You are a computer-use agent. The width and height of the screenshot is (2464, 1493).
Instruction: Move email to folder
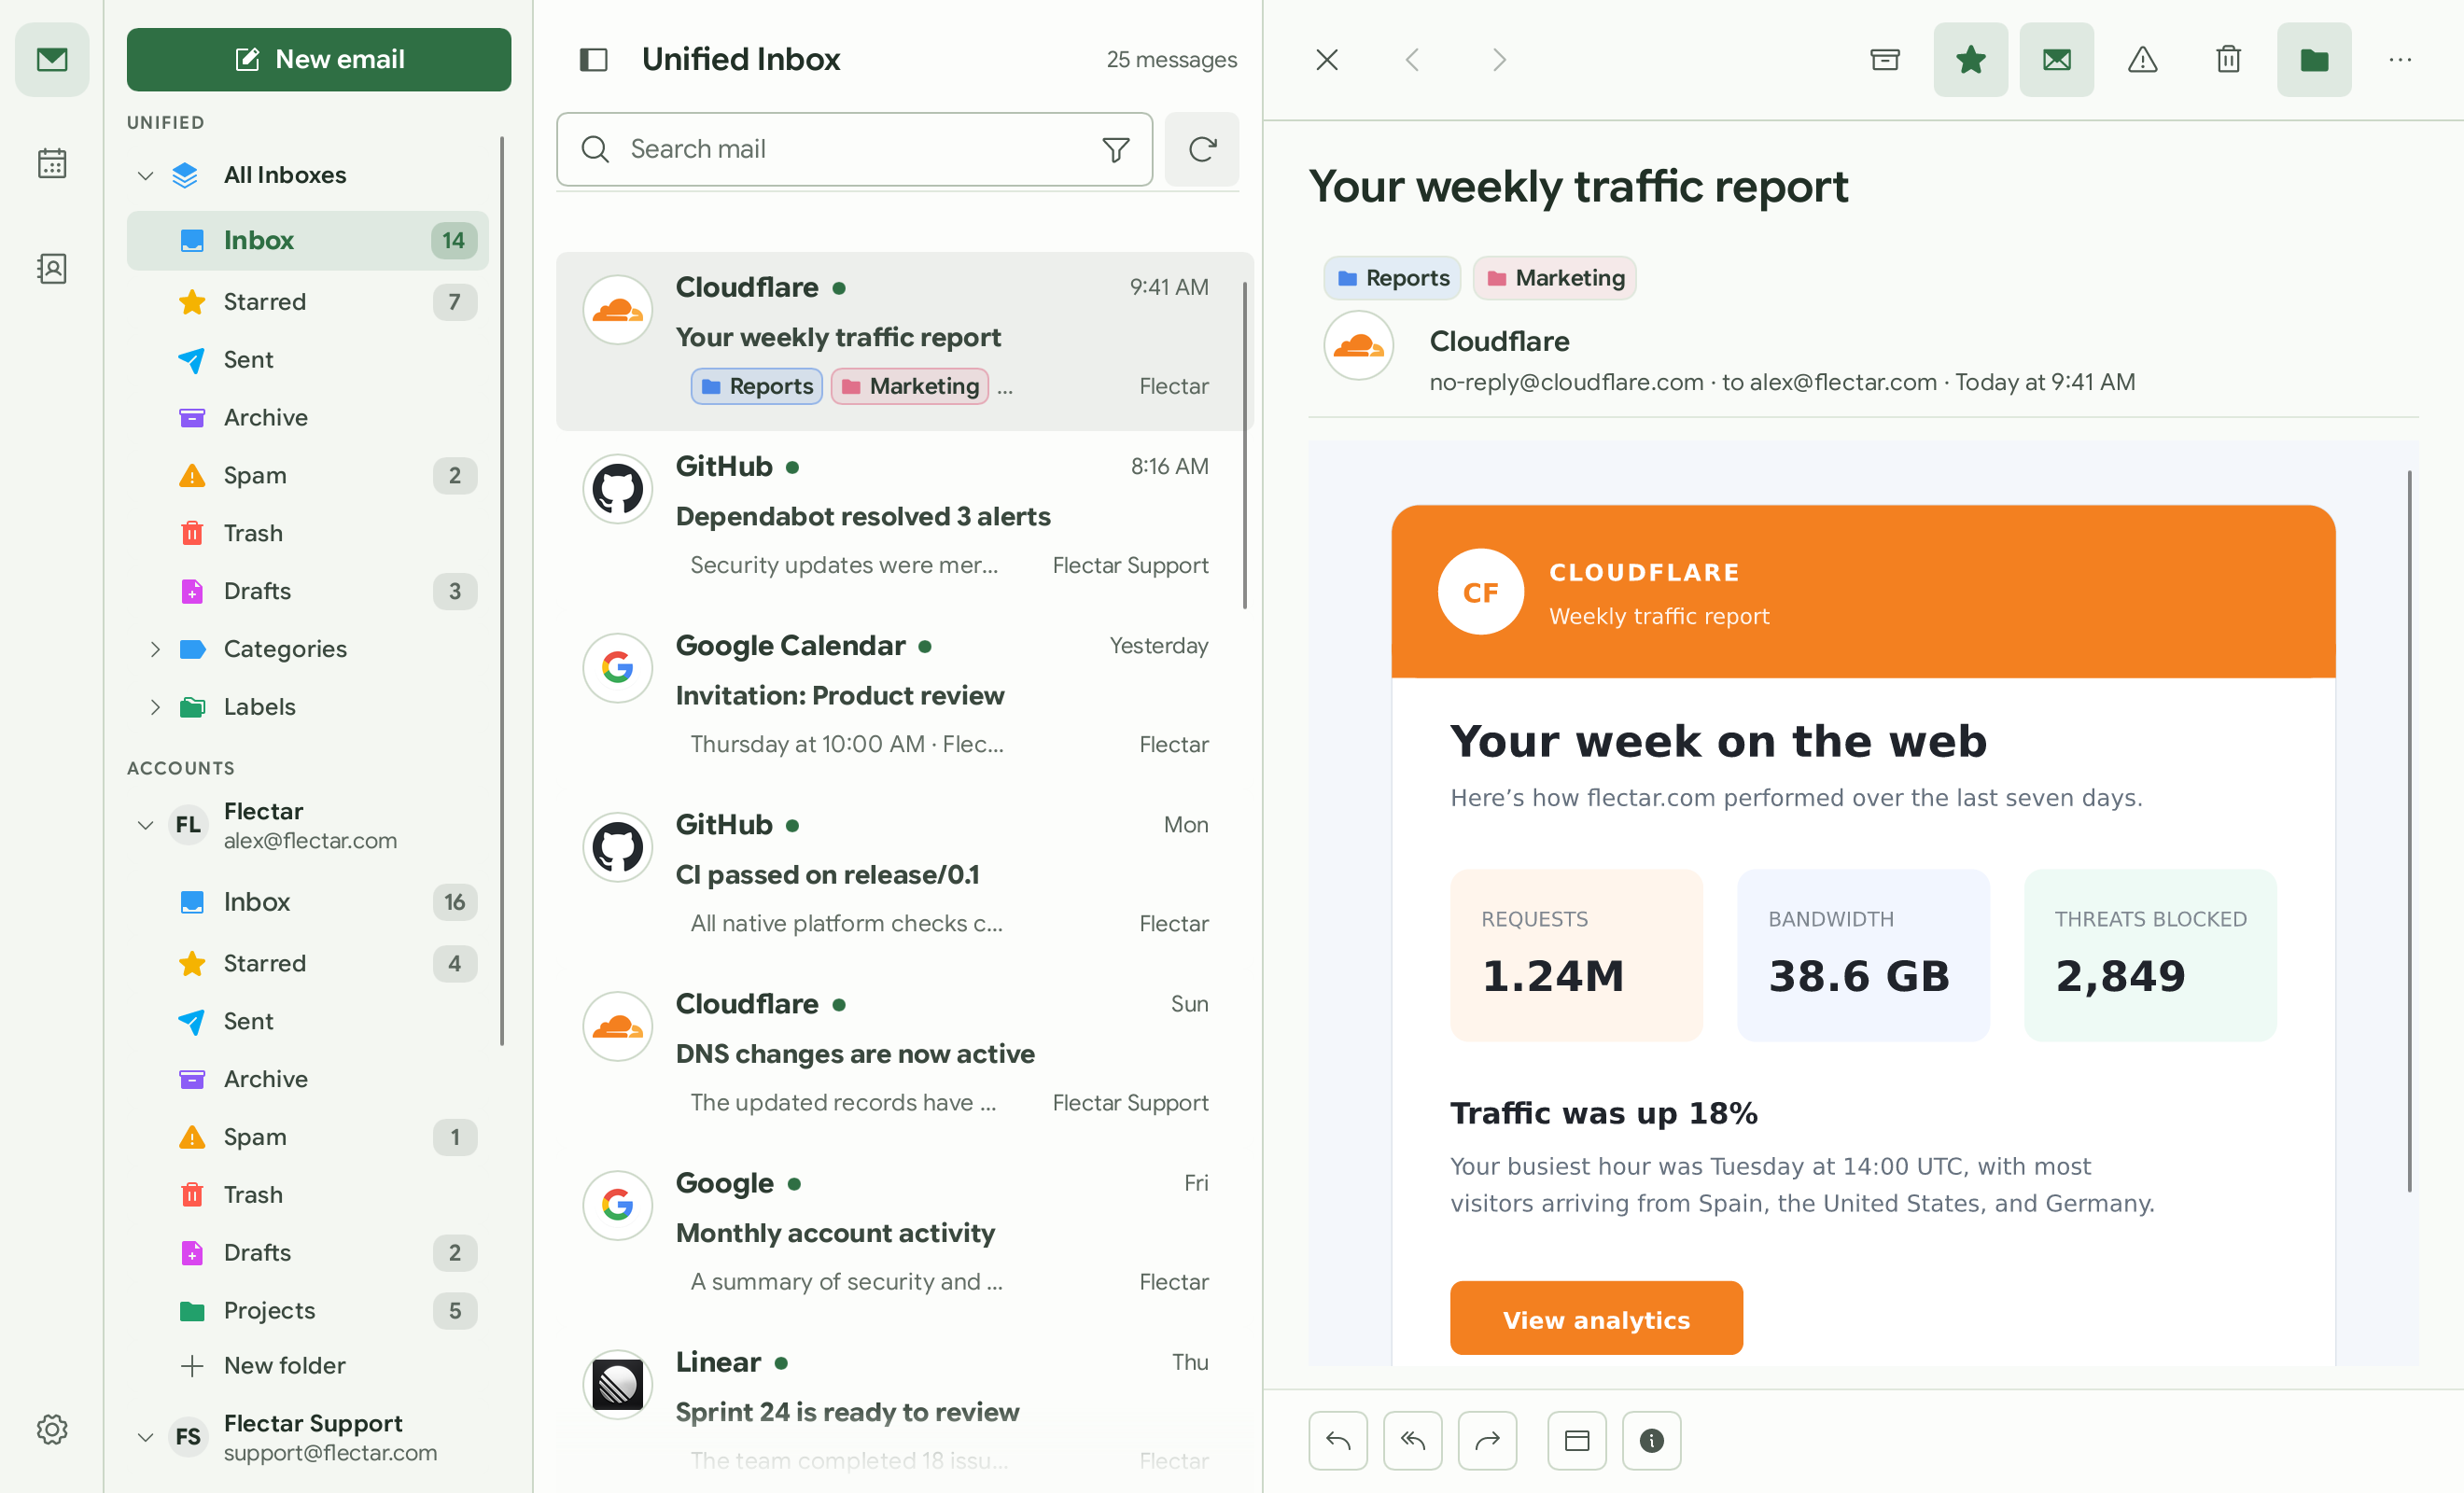(x=2315, y=60)
